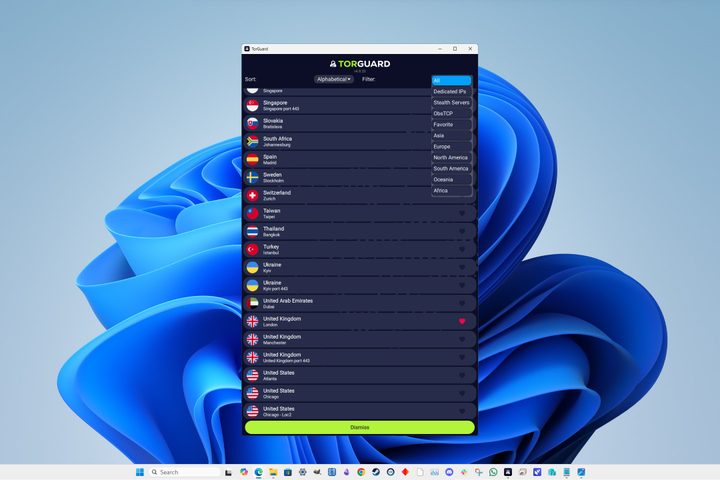Filter servers by South America

pyautogui.click(x=452, y=169)
